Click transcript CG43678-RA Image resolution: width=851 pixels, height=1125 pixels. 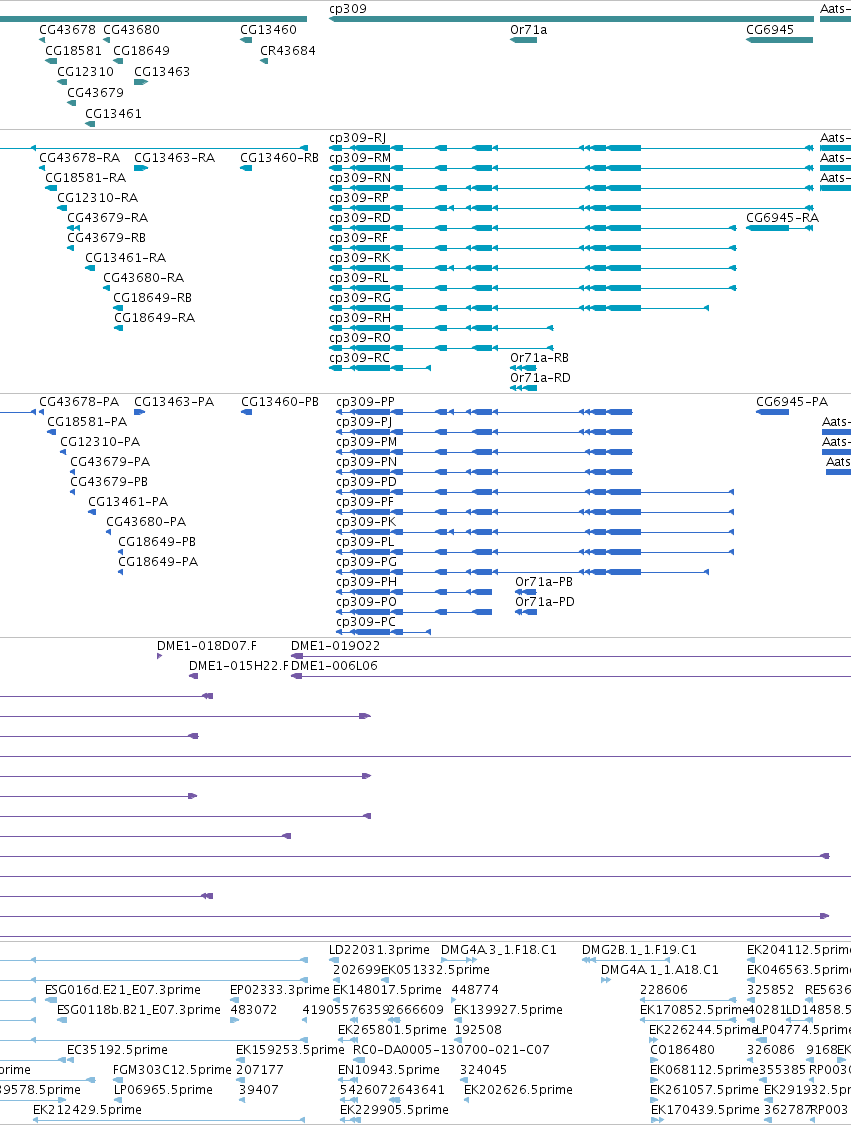click(x=79, y=158)
